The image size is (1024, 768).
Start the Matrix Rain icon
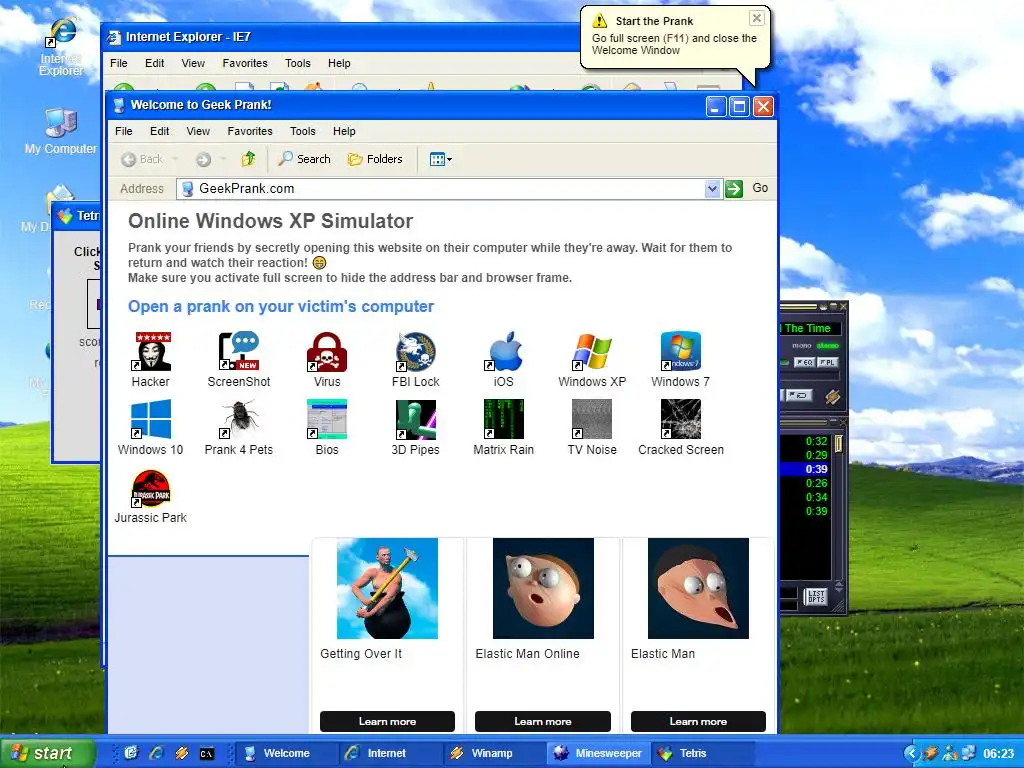tap(504, 427)
